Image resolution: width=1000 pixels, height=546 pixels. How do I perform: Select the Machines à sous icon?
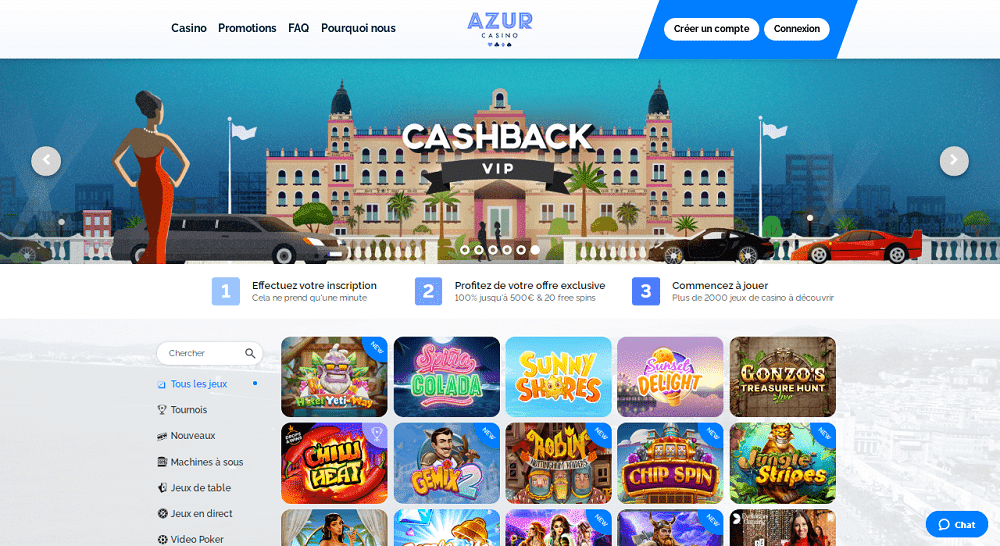pyautogui.click(x=162, y=462)
